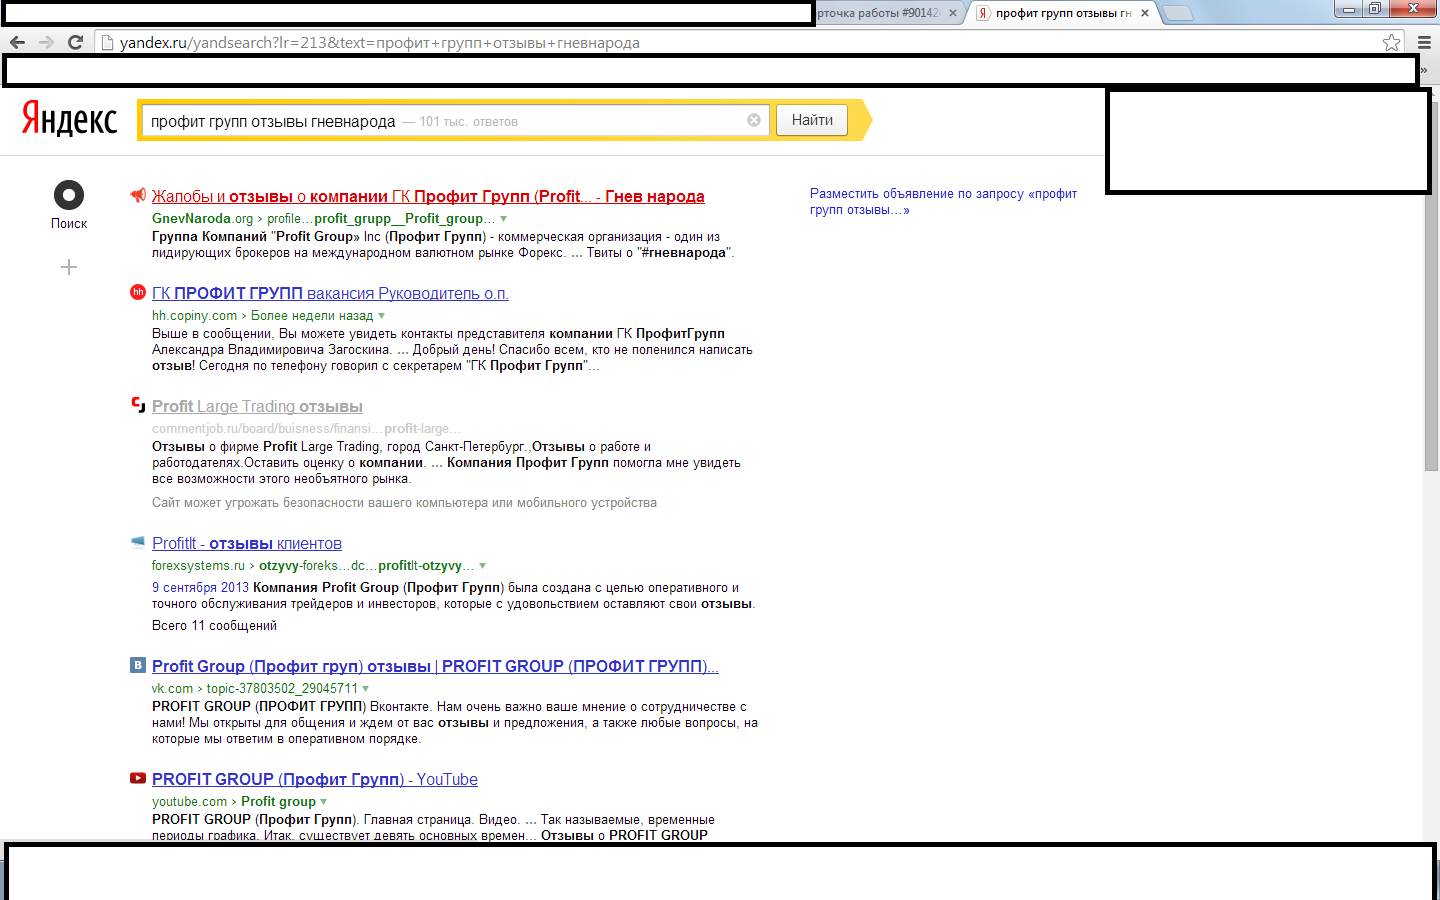Open the Яндекс logo homepage

69,119
